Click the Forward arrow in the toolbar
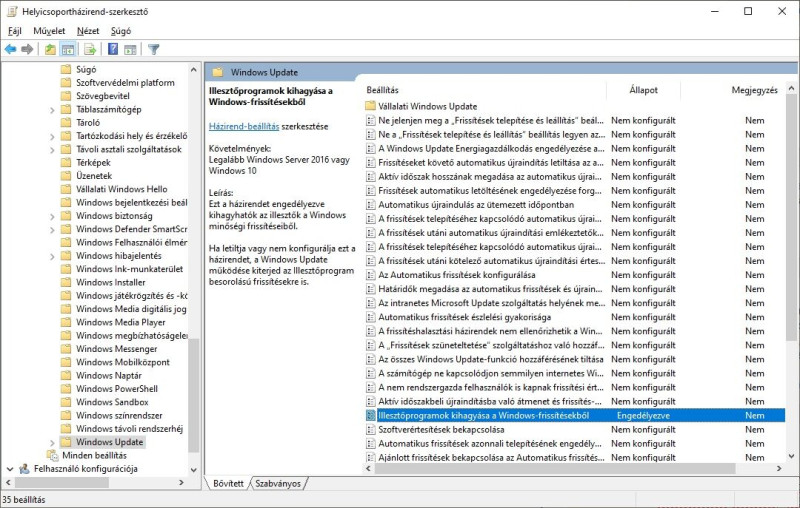The image size is (800, 508). coord(27,49)
